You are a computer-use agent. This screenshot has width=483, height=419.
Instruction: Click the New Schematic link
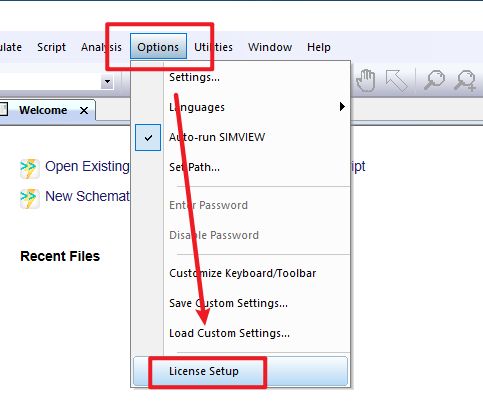(87, 196)
